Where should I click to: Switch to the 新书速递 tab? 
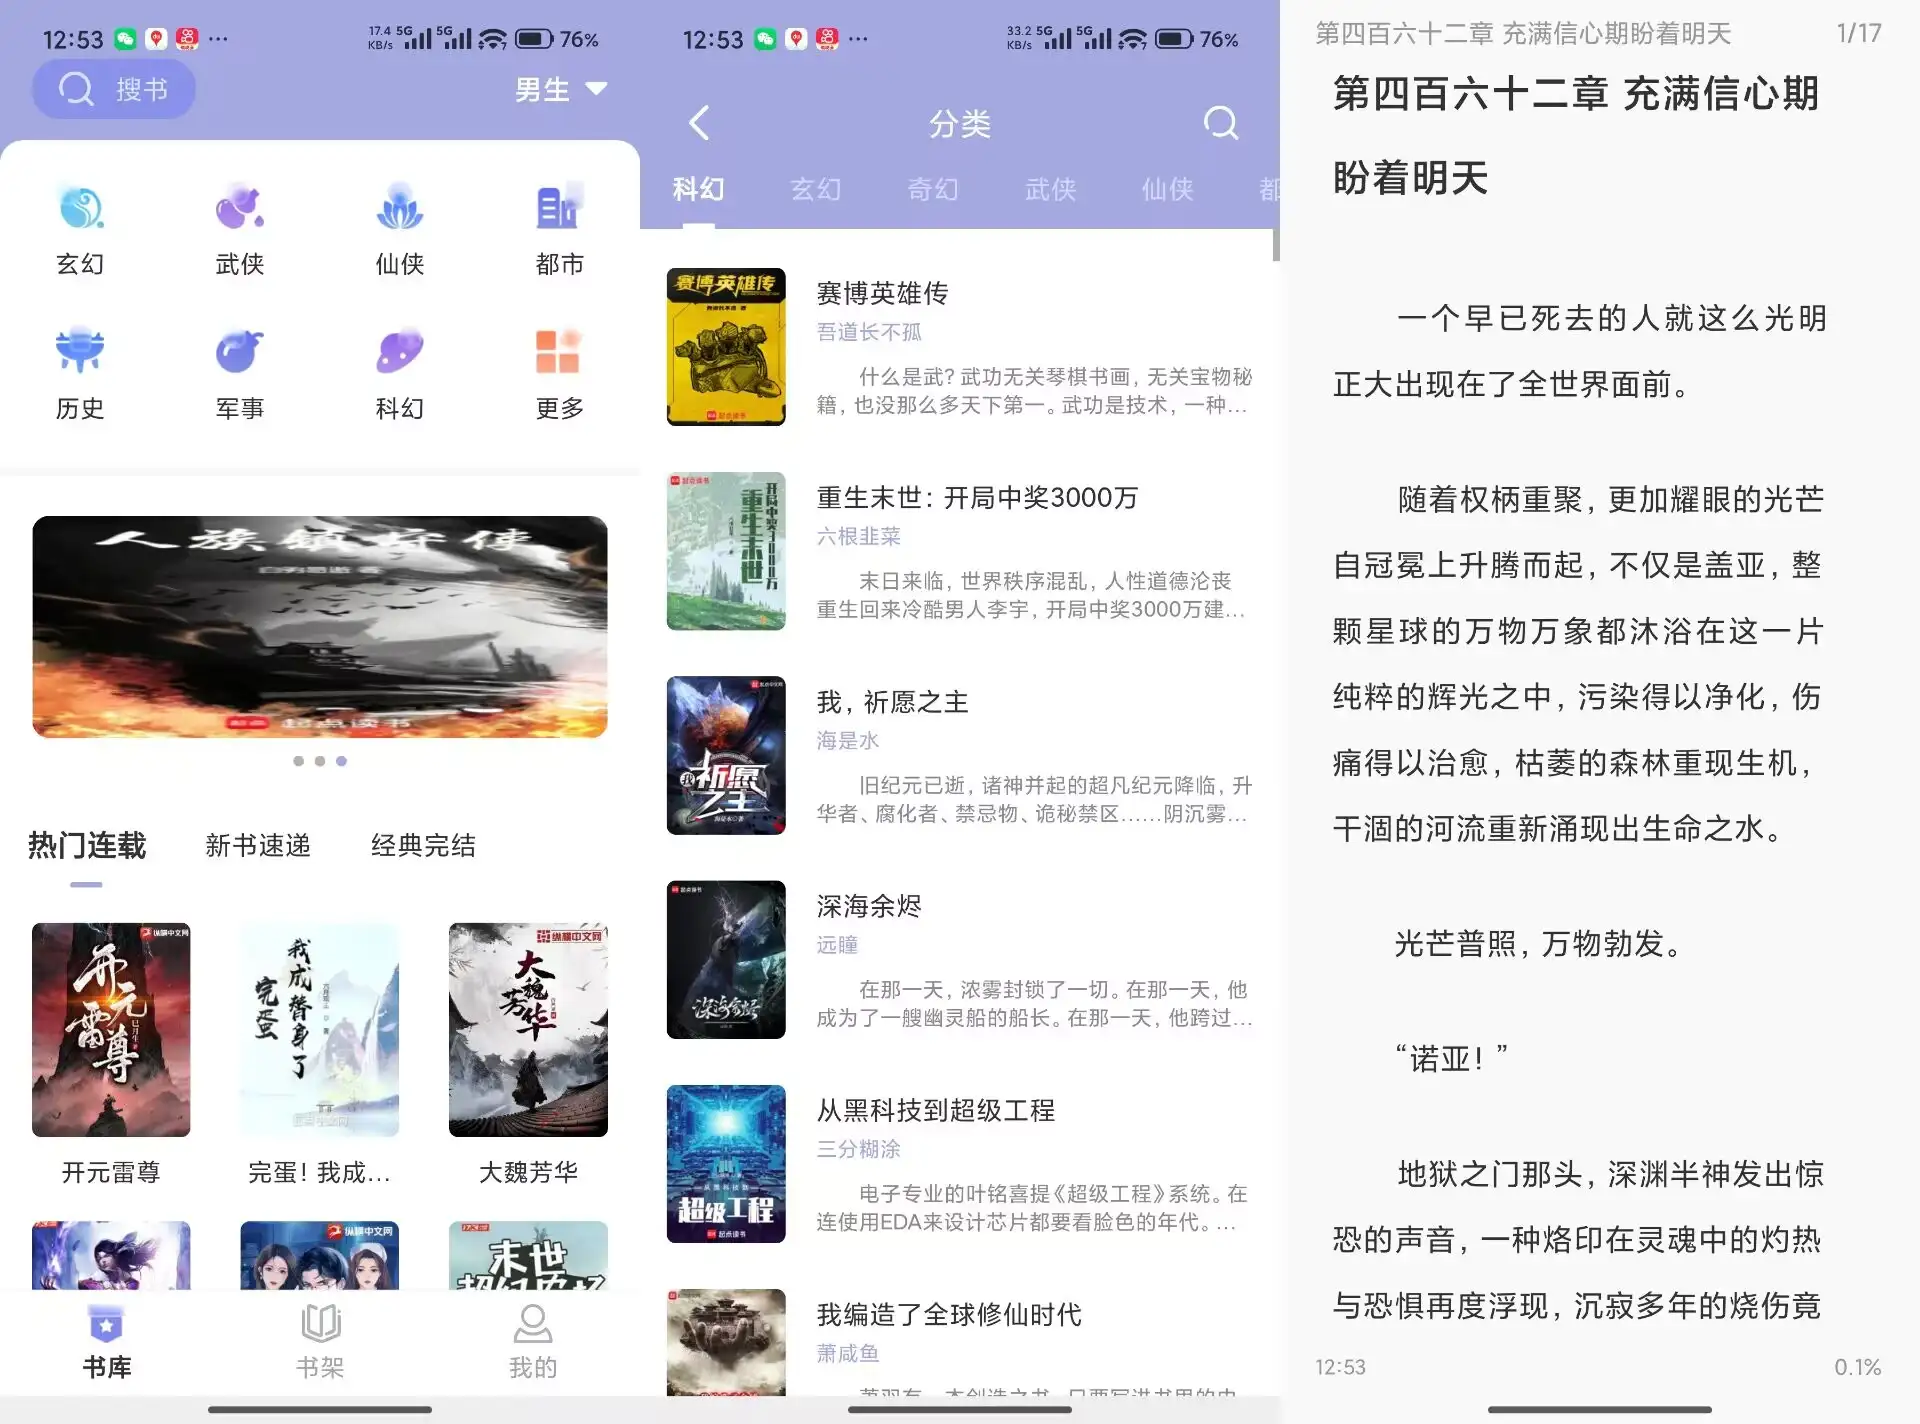point(257,847)
